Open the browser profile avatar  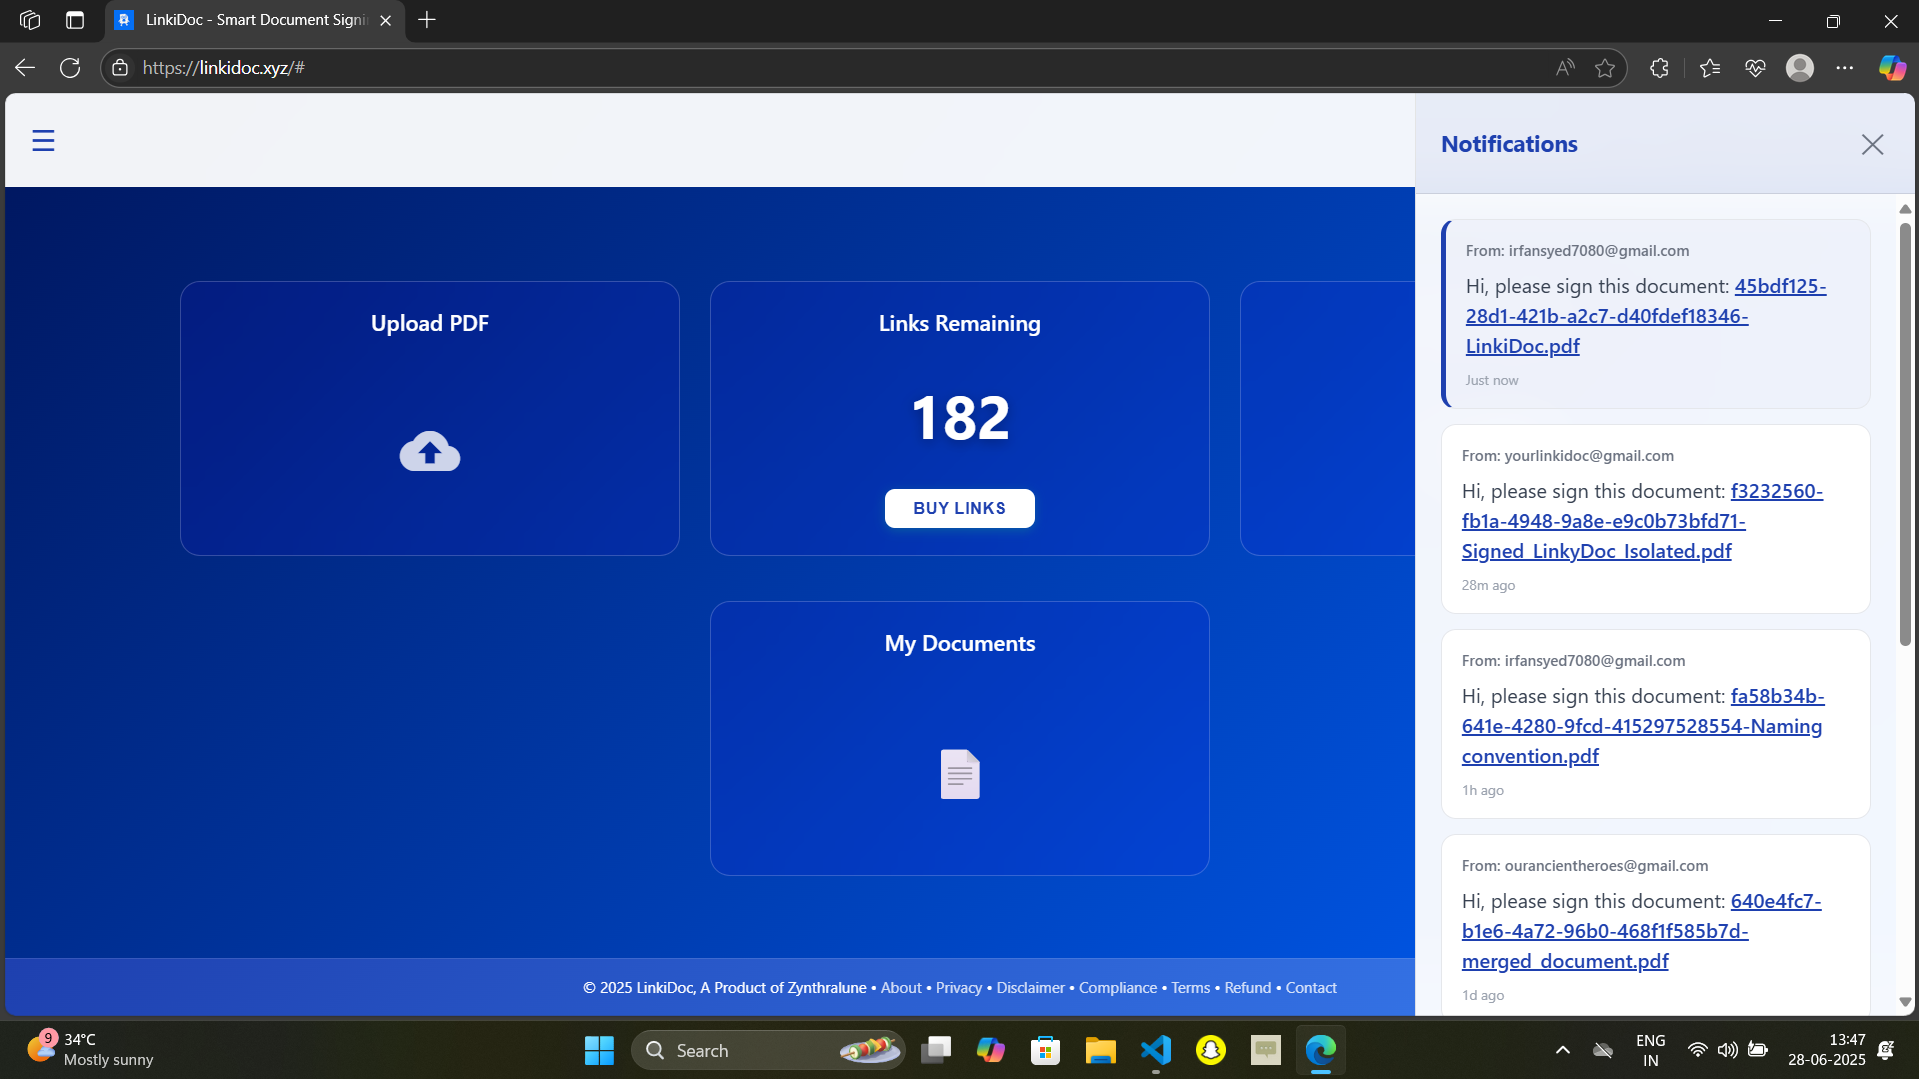coord(1800,68)
